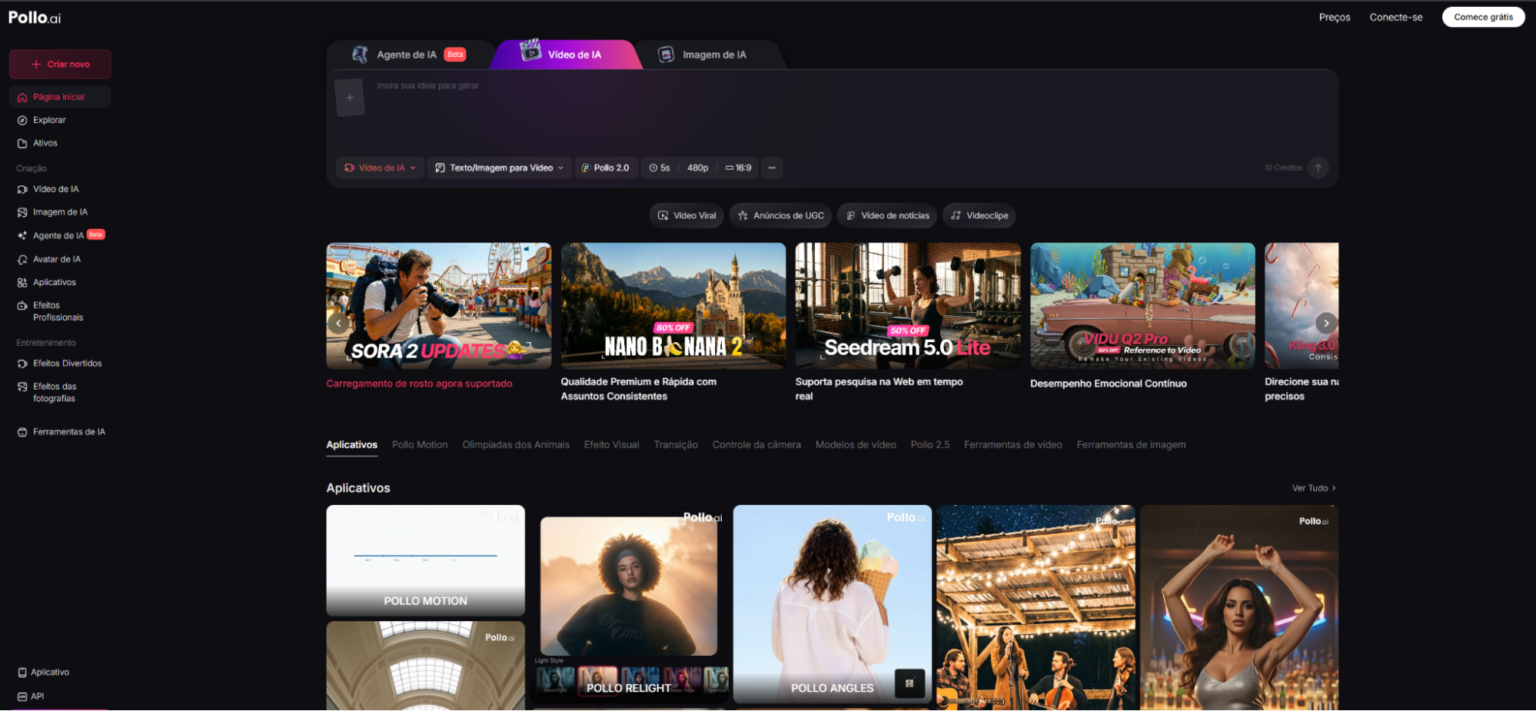Click the Comece grátis button

tap(1482, 17)
